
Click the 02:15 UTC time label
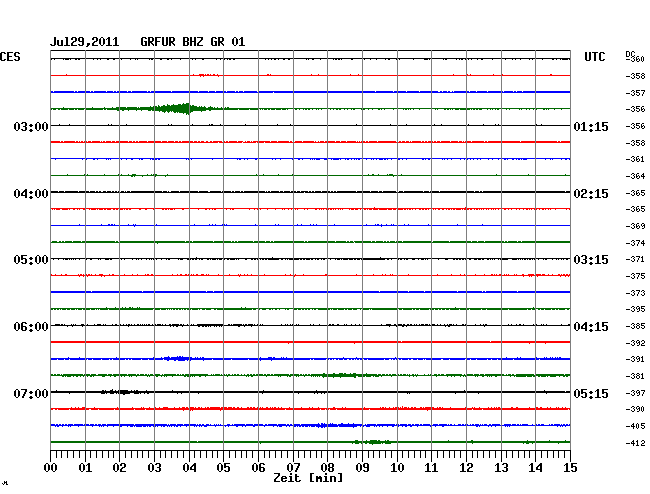pyautogui.click(x=591, y=194)
